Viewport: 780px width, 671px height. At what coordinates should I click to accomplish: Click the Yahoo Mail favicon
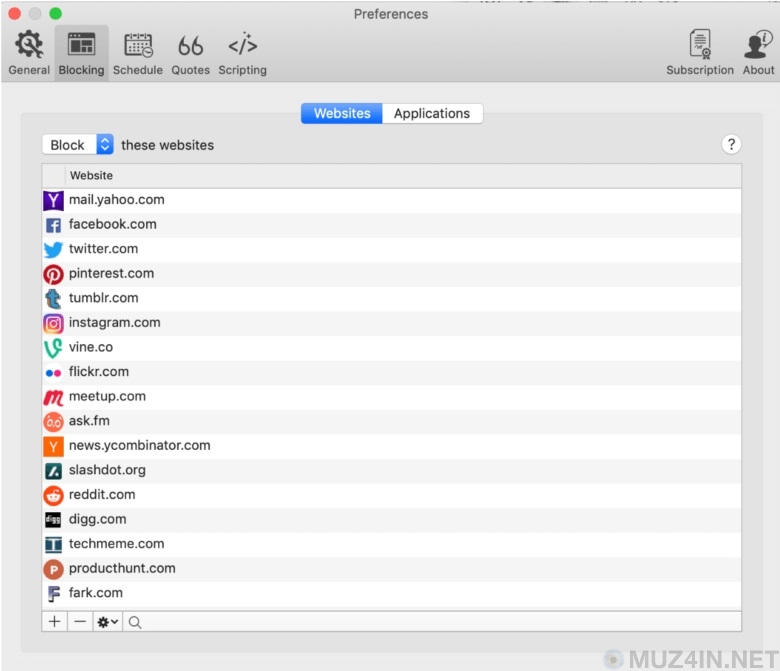[53, 200]
